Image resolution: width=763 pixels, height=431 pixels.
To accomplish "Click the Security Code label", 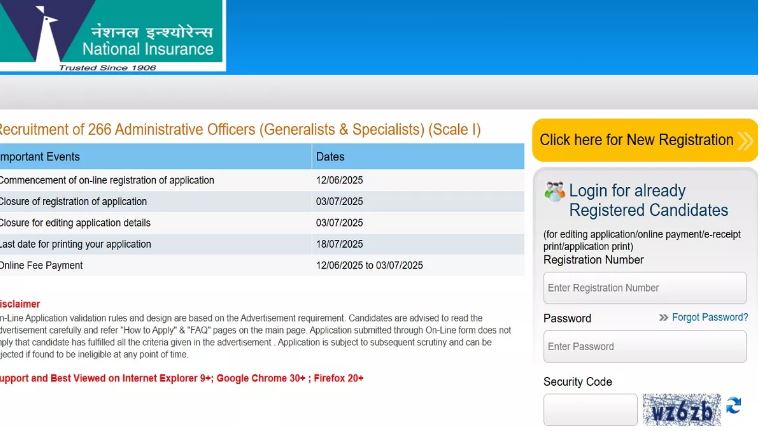I will click(578, 382).
